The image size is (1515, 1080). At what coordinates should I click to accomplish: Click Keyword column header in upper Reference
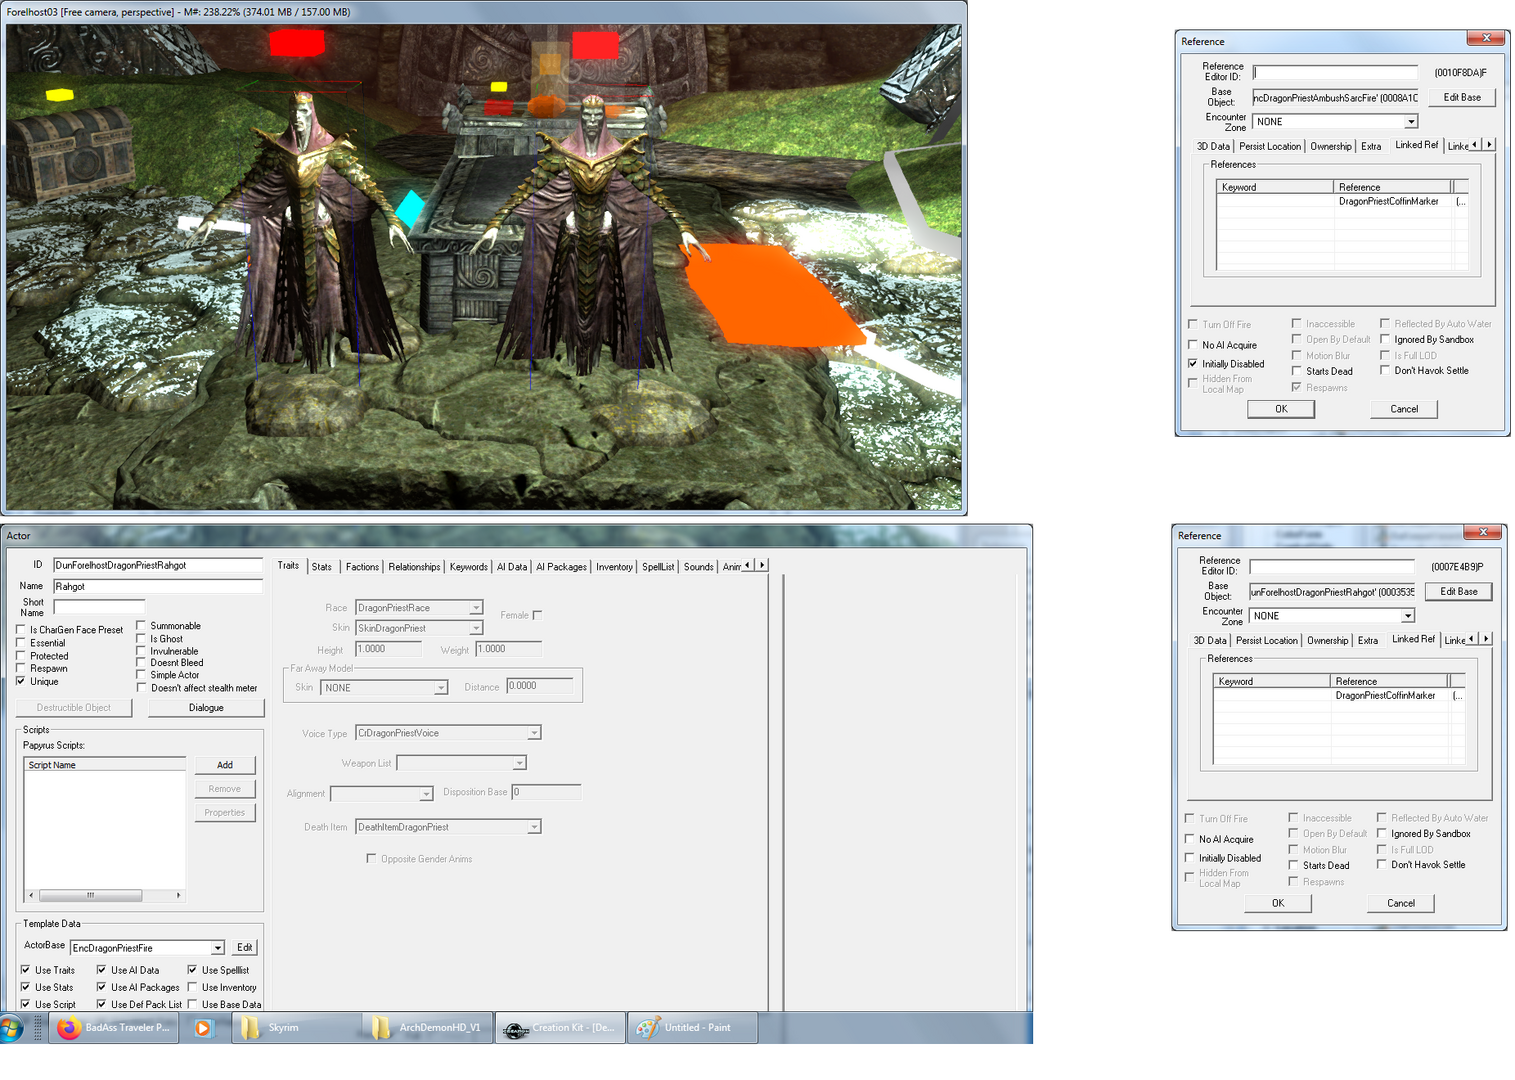1275,187
